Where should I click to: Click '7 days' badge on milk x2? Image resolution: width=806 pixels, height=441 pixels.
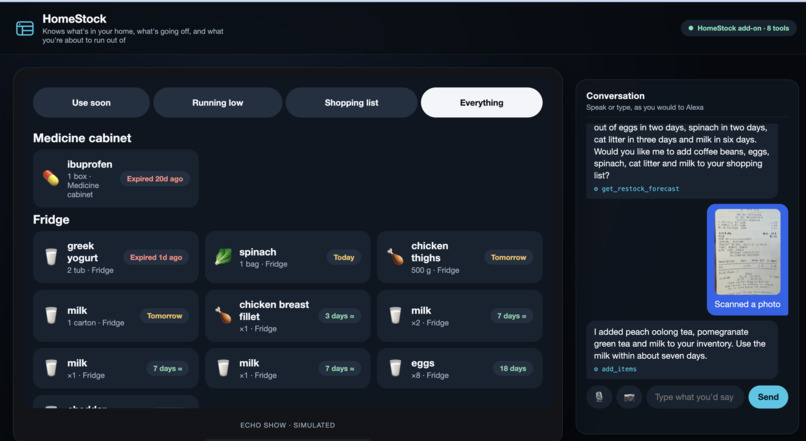tap(511, 316)
